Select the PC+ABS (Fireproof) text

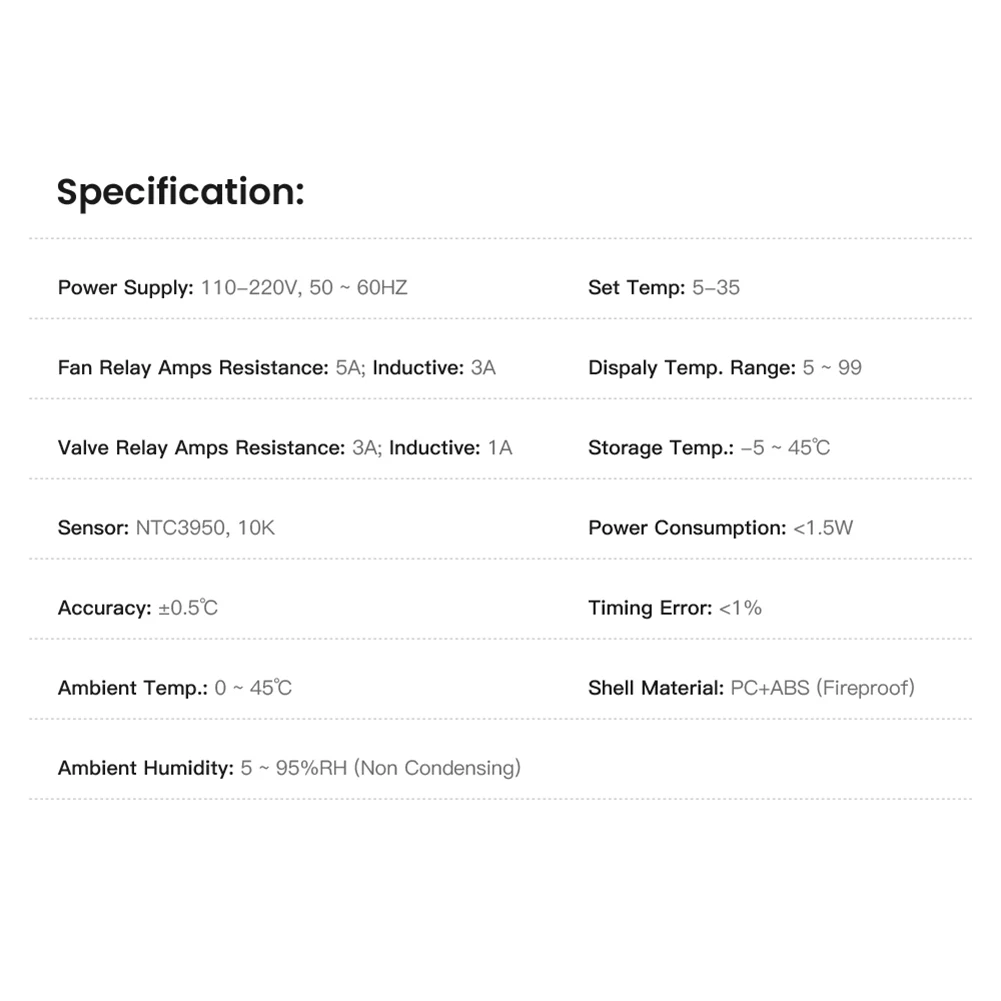[822, 688]
